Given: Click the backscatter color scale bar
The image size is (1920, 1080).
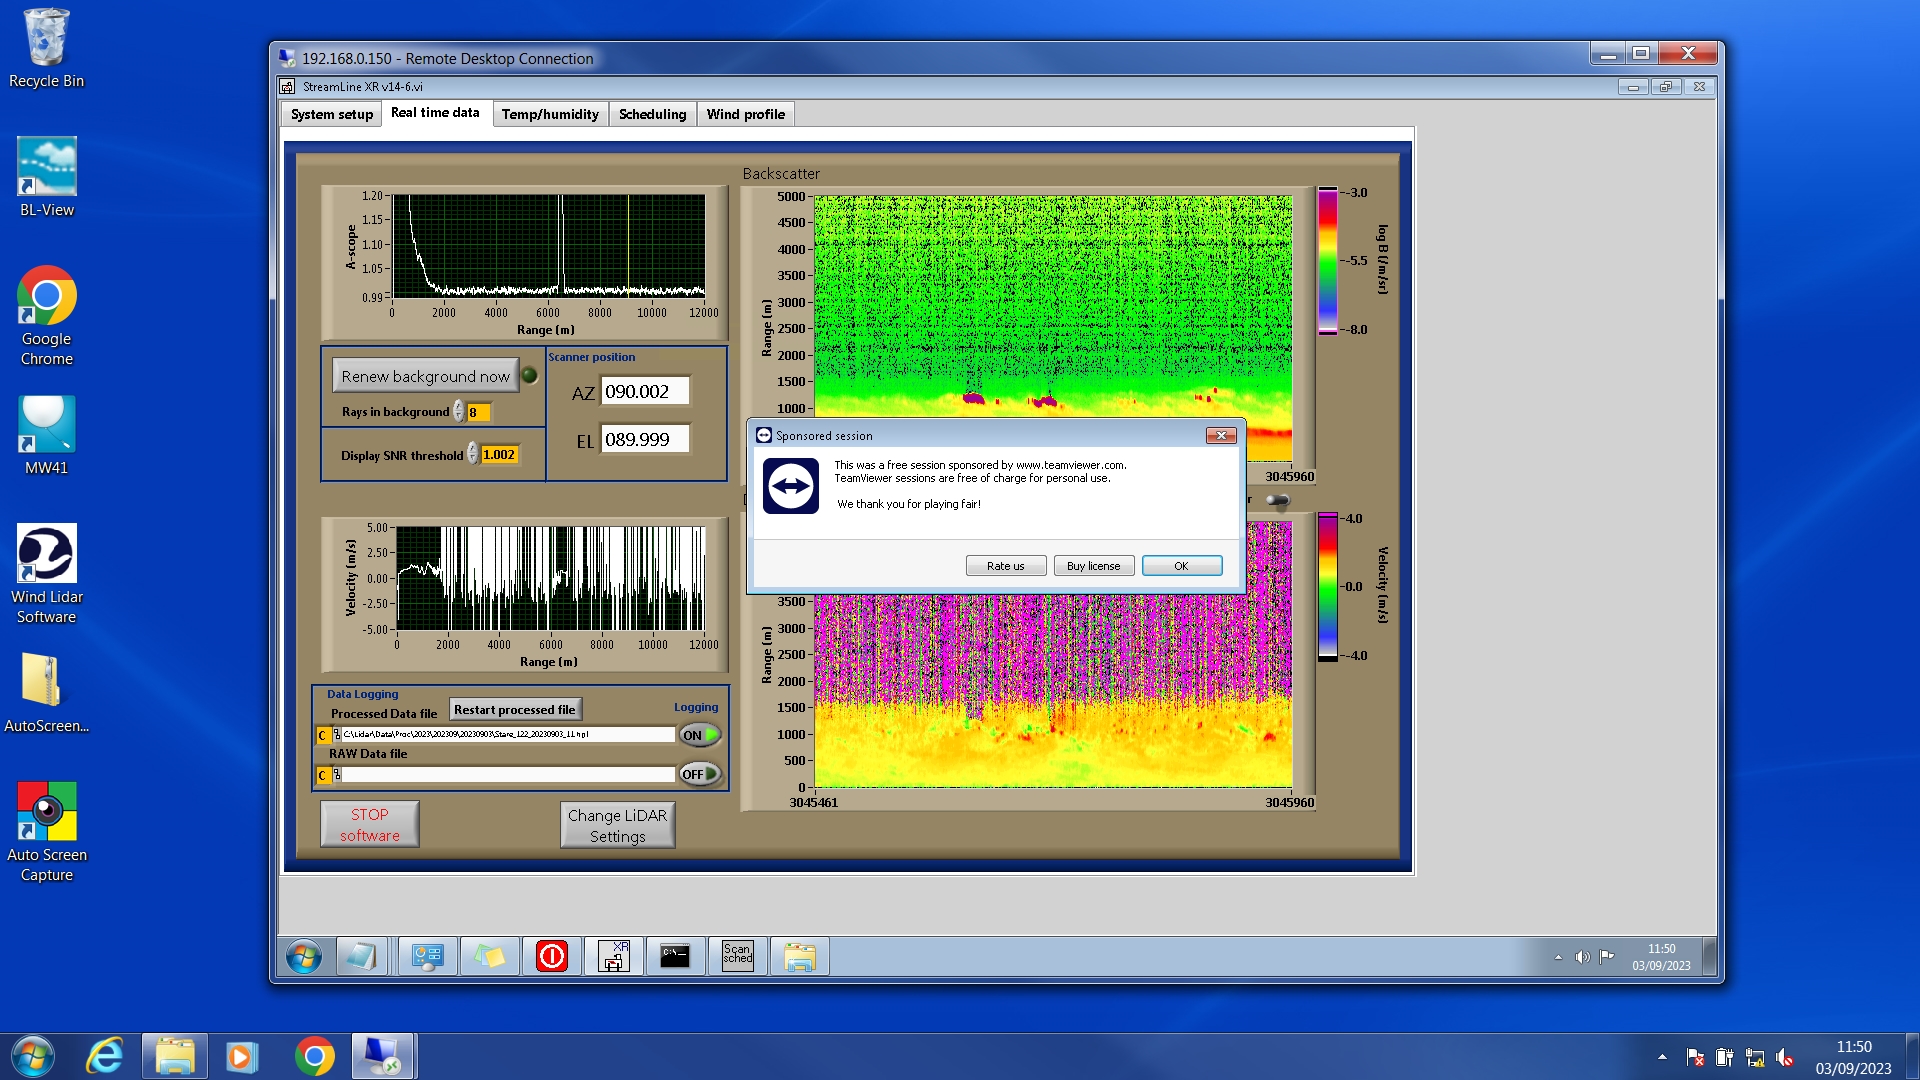Looking at the screenshot, I should click(x=1327, y=260).
